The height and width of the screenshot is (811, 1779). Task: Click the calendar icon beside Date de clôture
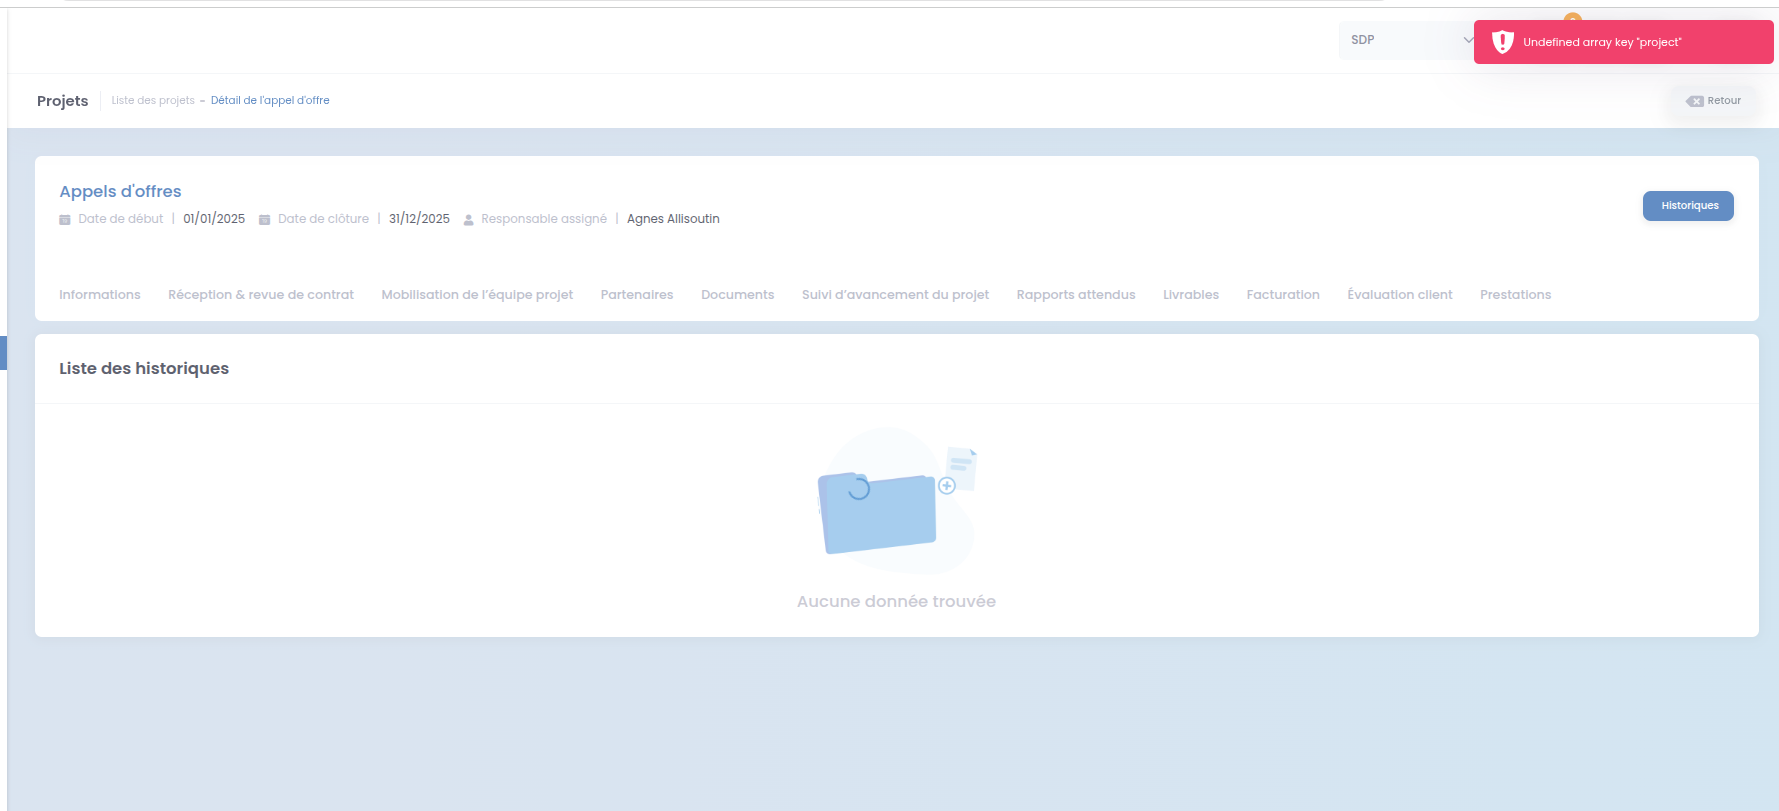(x=265, y=219)
